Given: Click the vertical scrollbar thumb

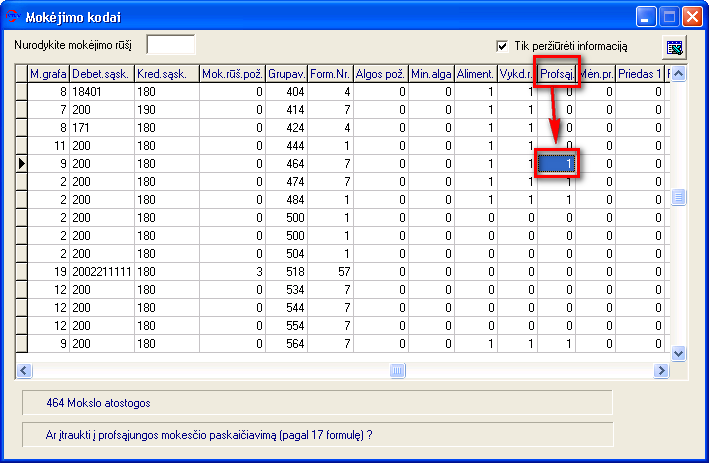Looking at the screenshot, I should click(678, 197).
